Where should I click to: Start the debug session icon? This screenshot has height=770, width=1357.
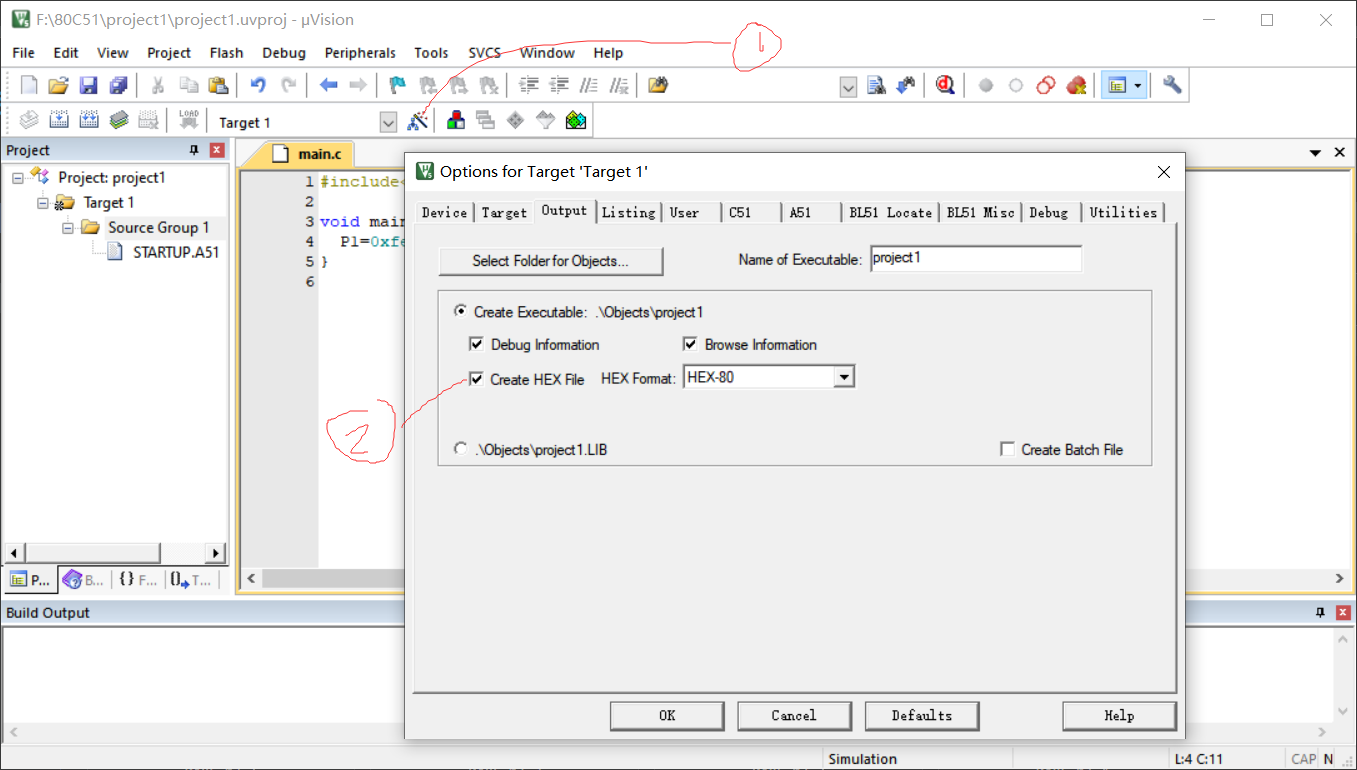point(945,85)
